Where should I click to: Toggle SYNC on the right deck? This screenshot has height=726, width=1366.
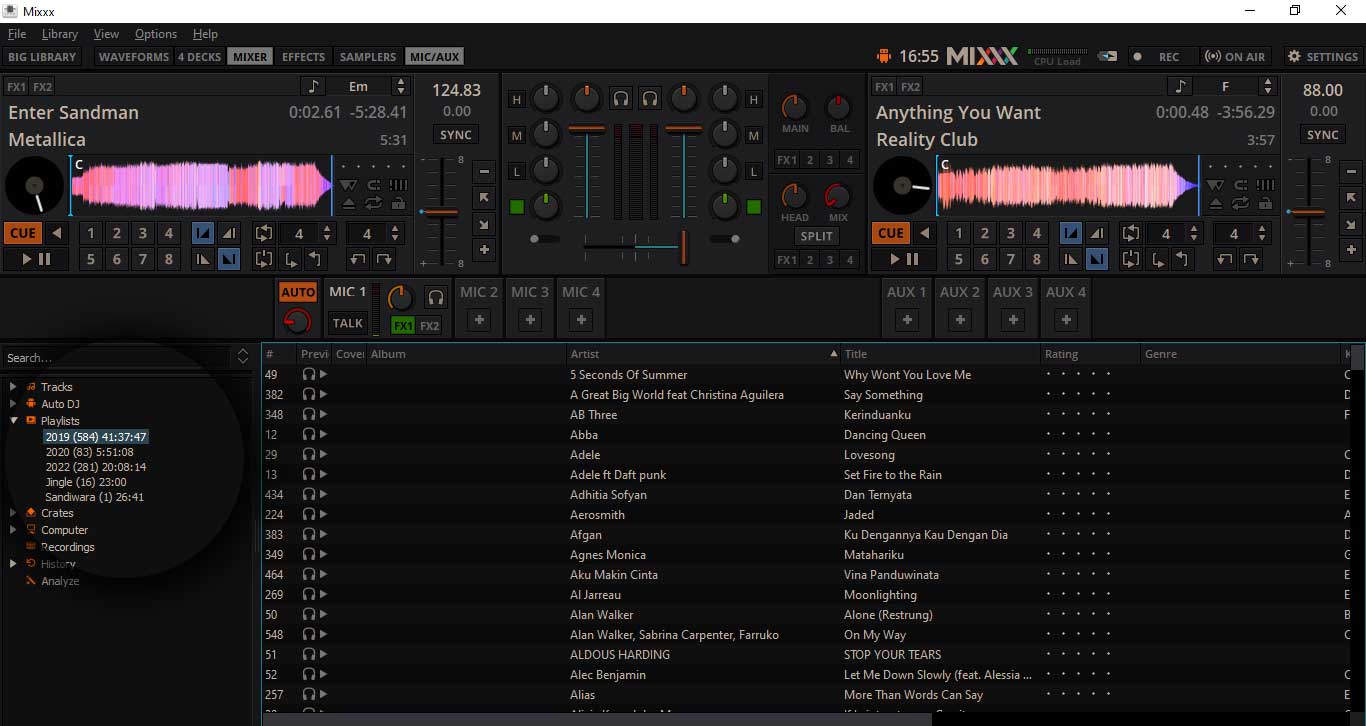pyautogui.click(x=1322, y=135)
